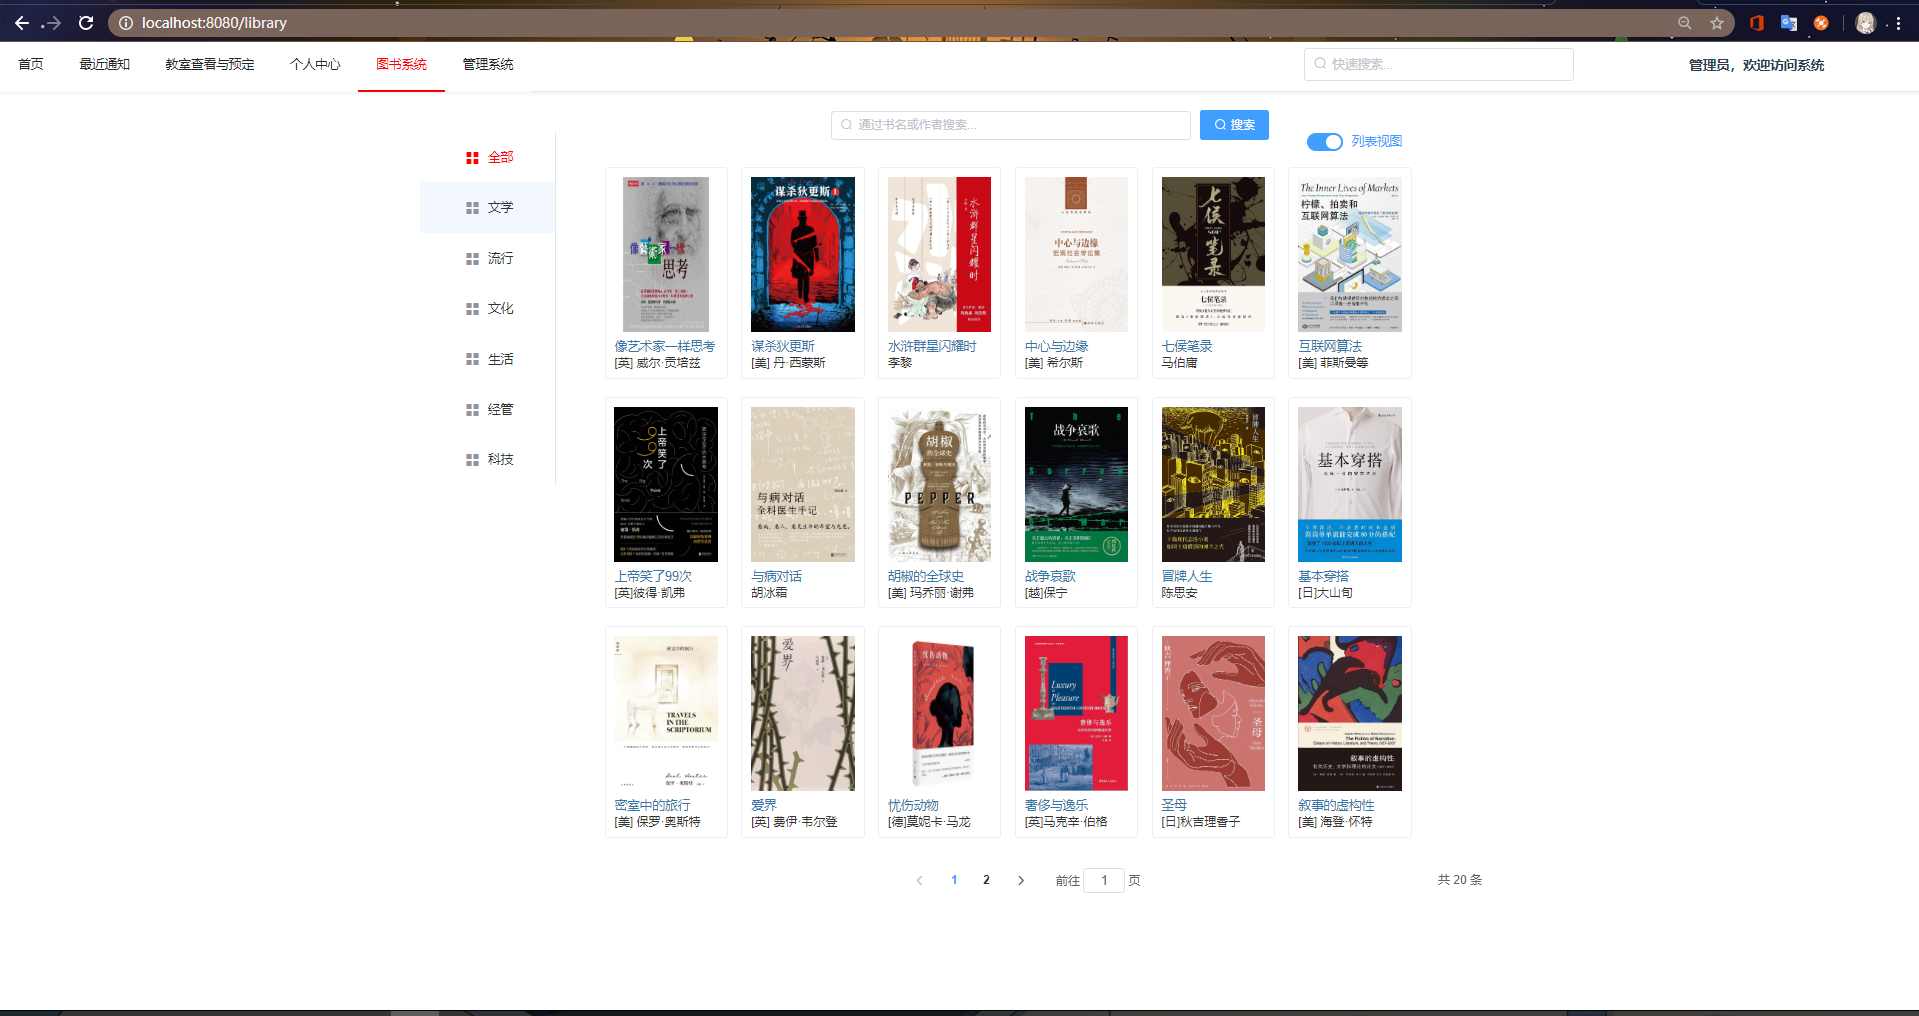Image resolution: width=1919 pixels, height=1016 pixels.
Task: Open the 中心与边缘 book title link
Action: point(1057,346)
